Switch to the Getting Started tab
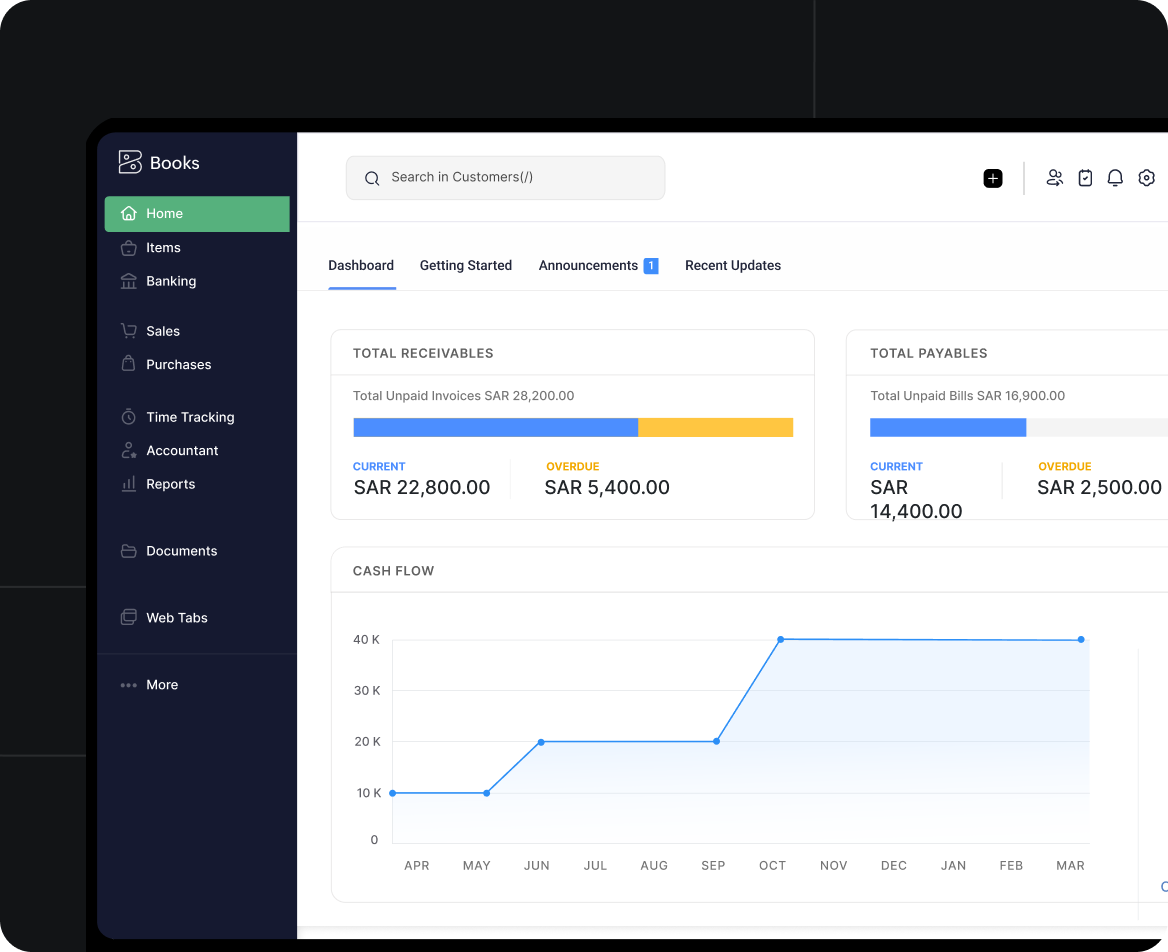The image size is (1168, 952). pyautogui.click(x=465, y=266)
